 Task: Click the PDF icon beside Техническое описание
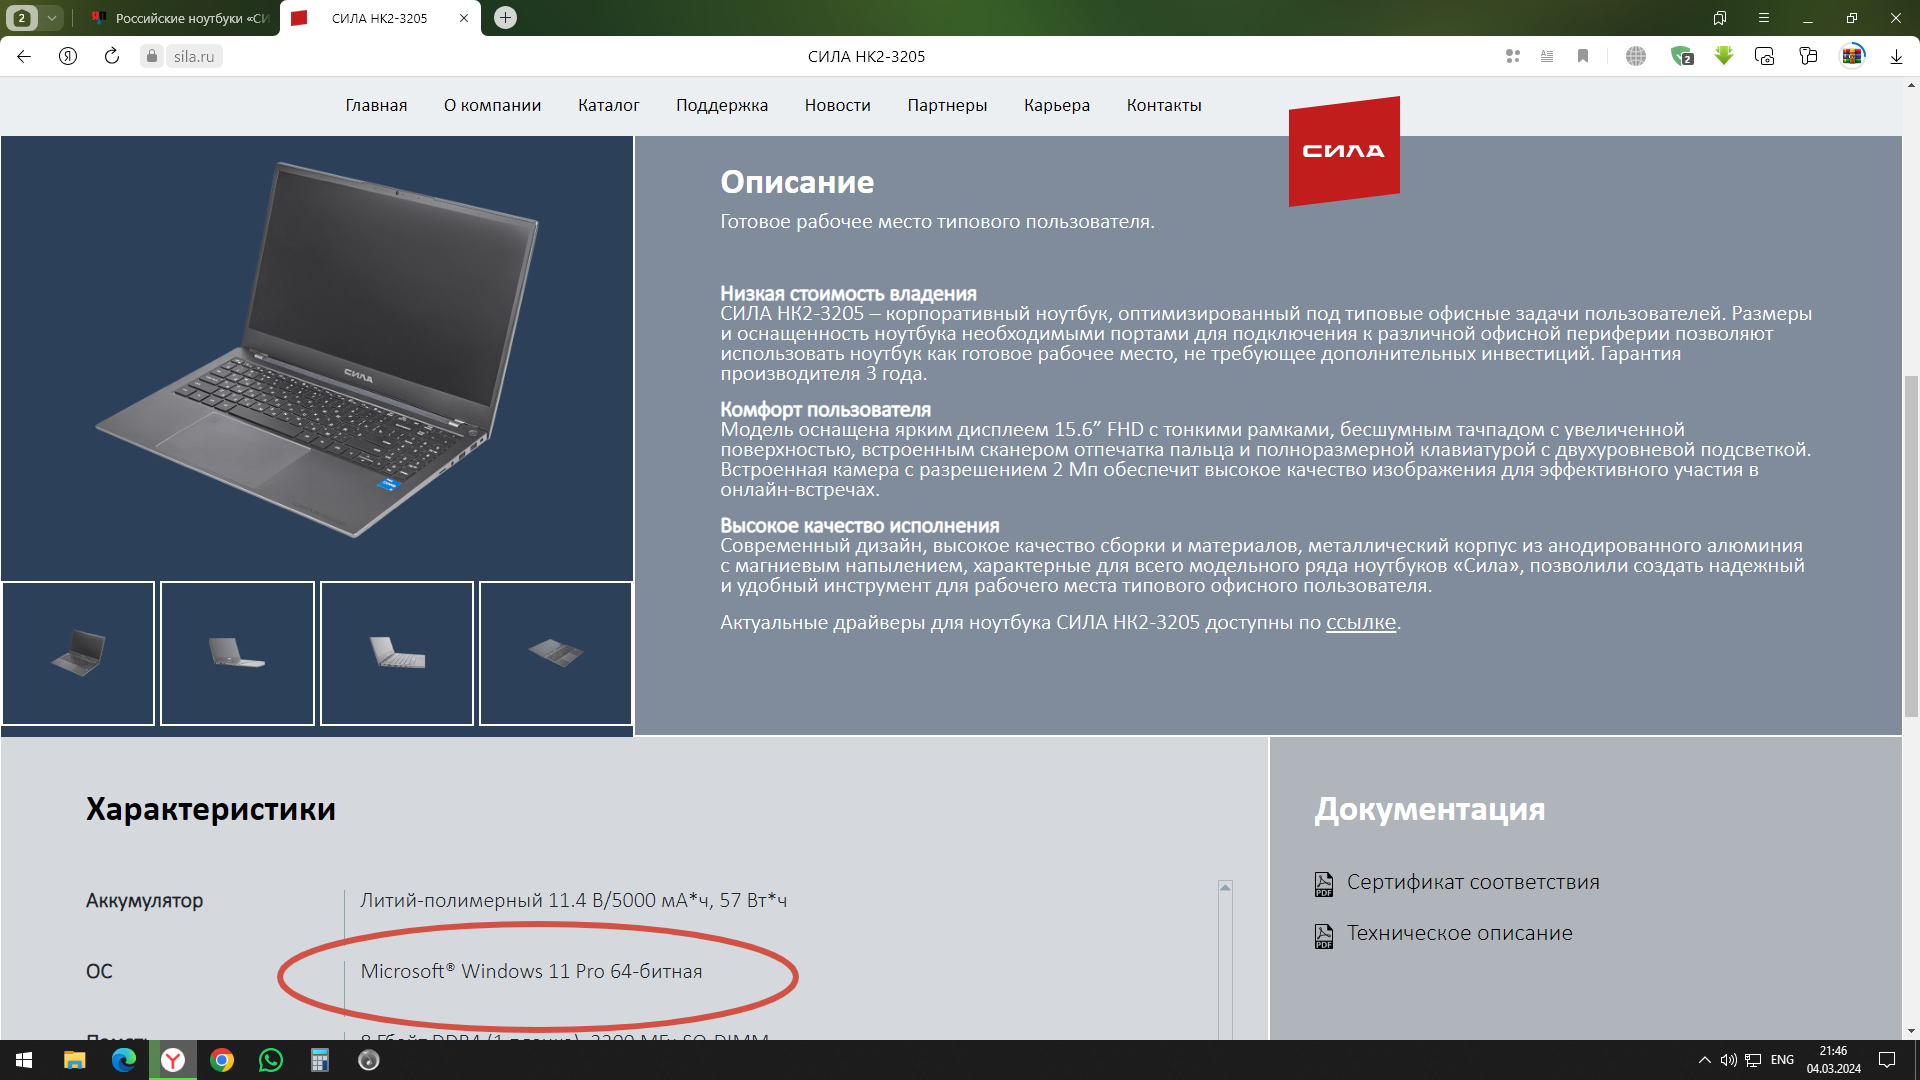[1324, 935]
